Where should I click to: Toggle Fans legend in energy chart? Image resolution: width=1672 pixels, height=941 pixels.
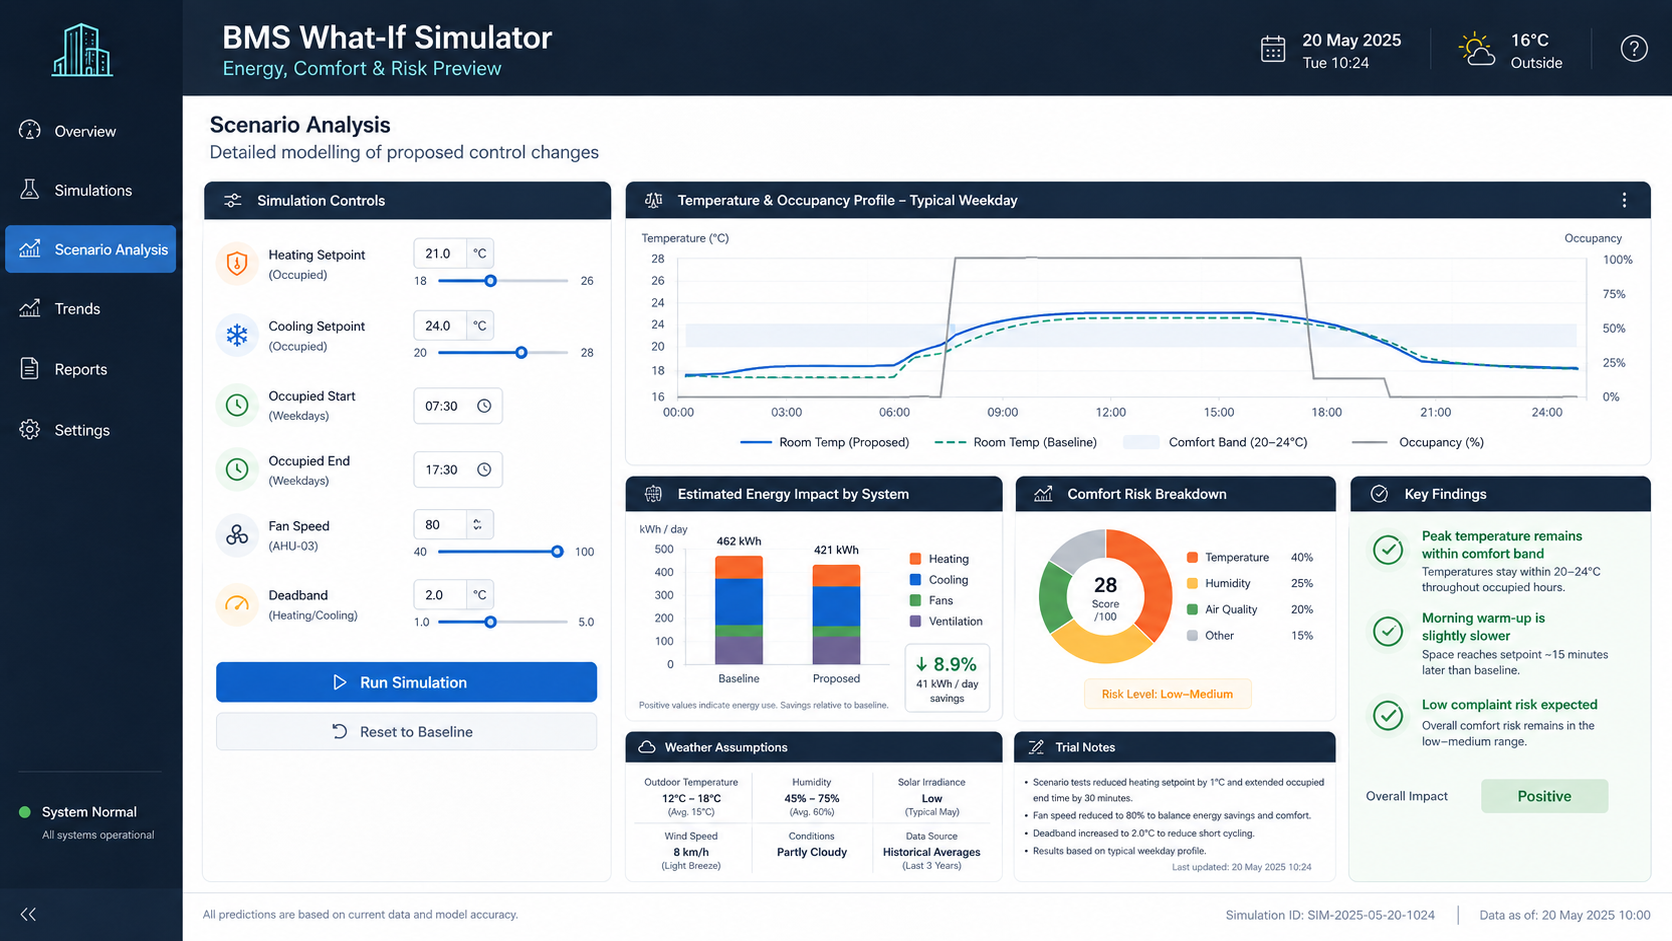[931, 601]
